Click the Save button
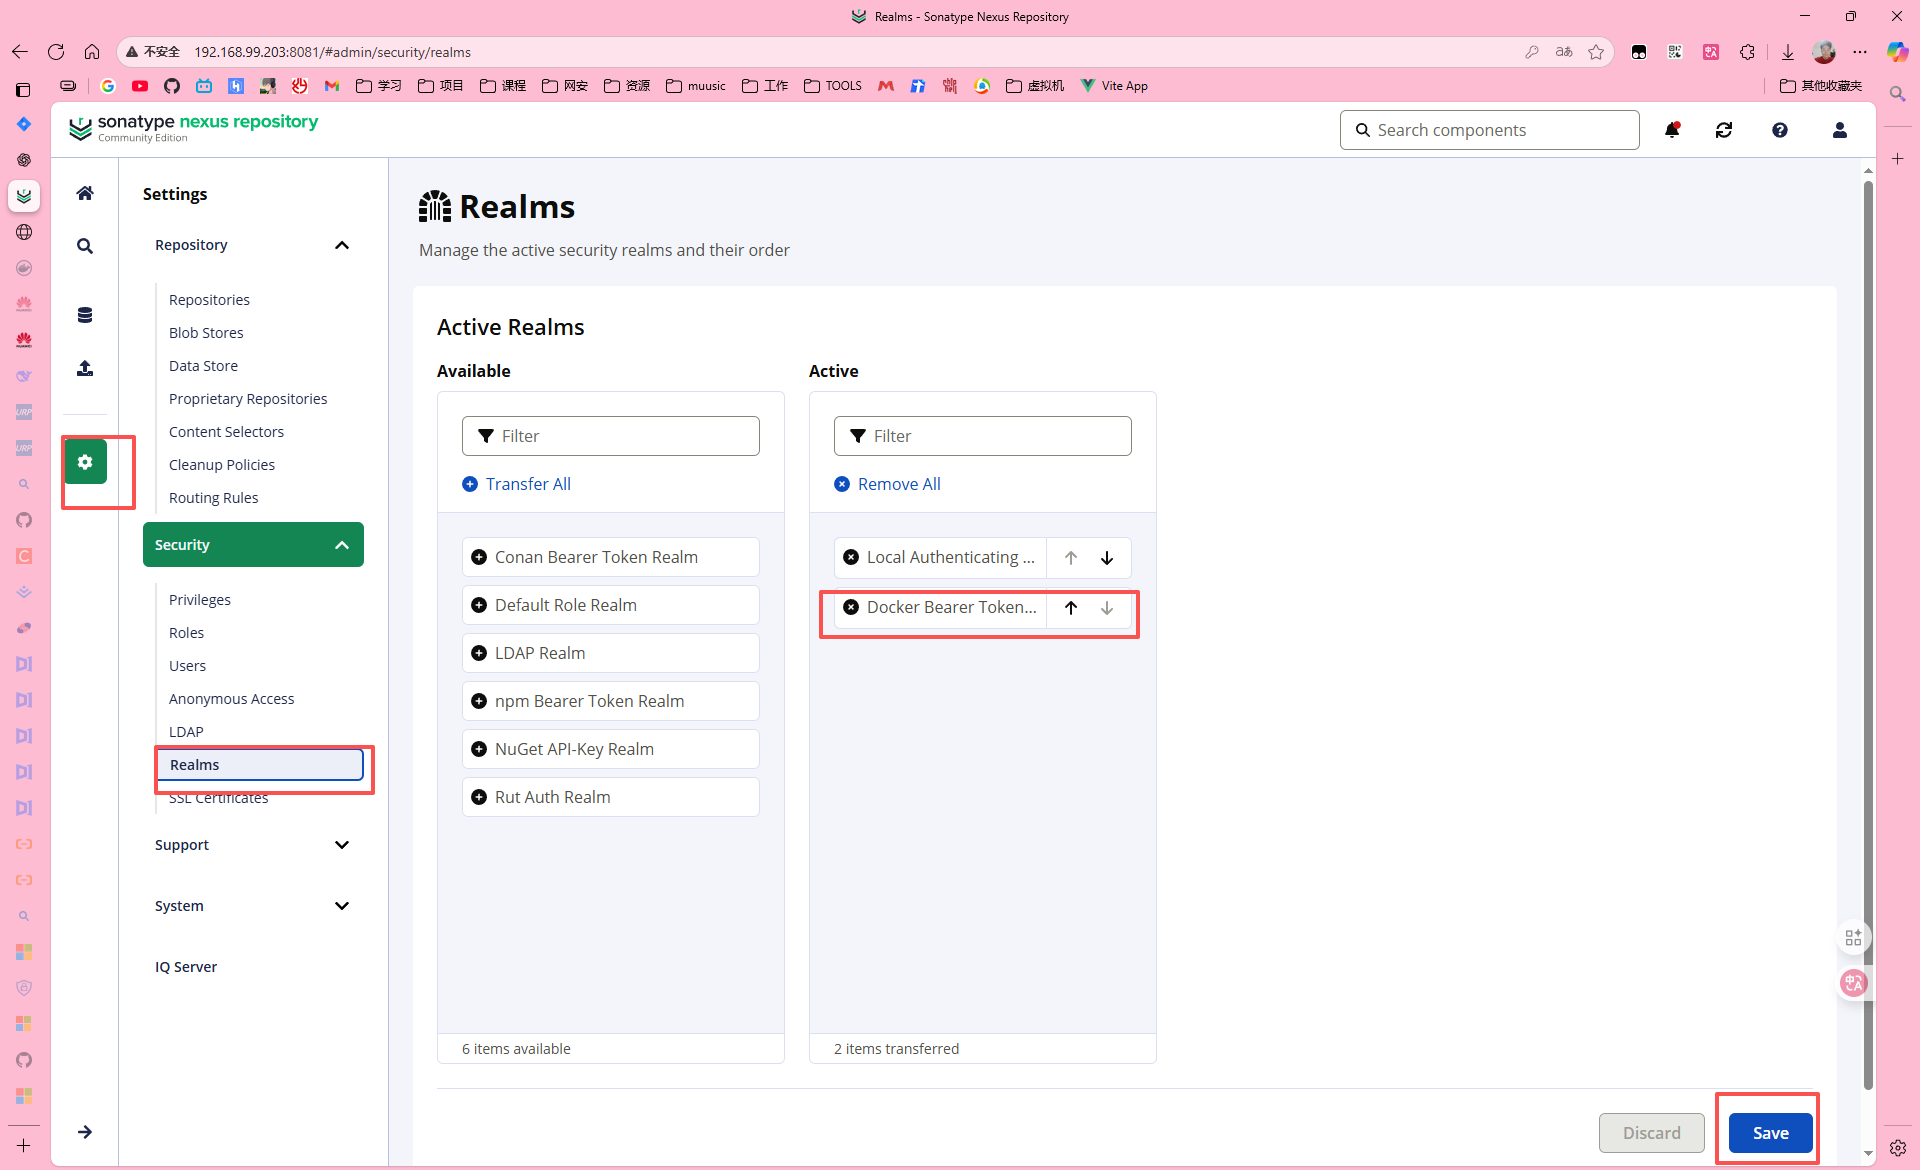 tap(1770, 1133)
